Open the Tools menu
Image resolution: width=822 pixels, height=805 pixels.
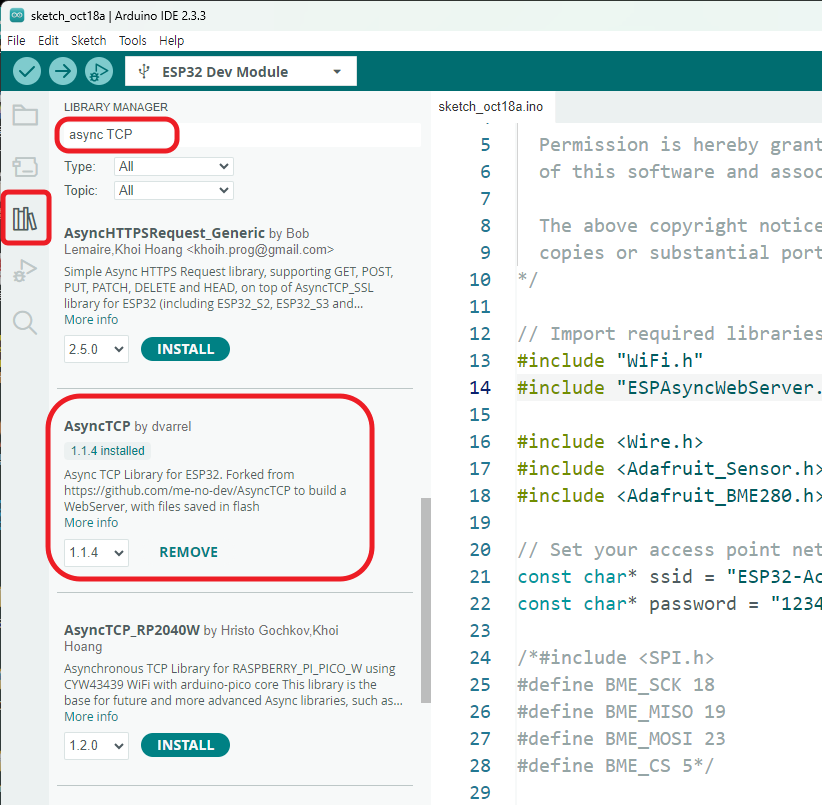[x=133, y=40]
